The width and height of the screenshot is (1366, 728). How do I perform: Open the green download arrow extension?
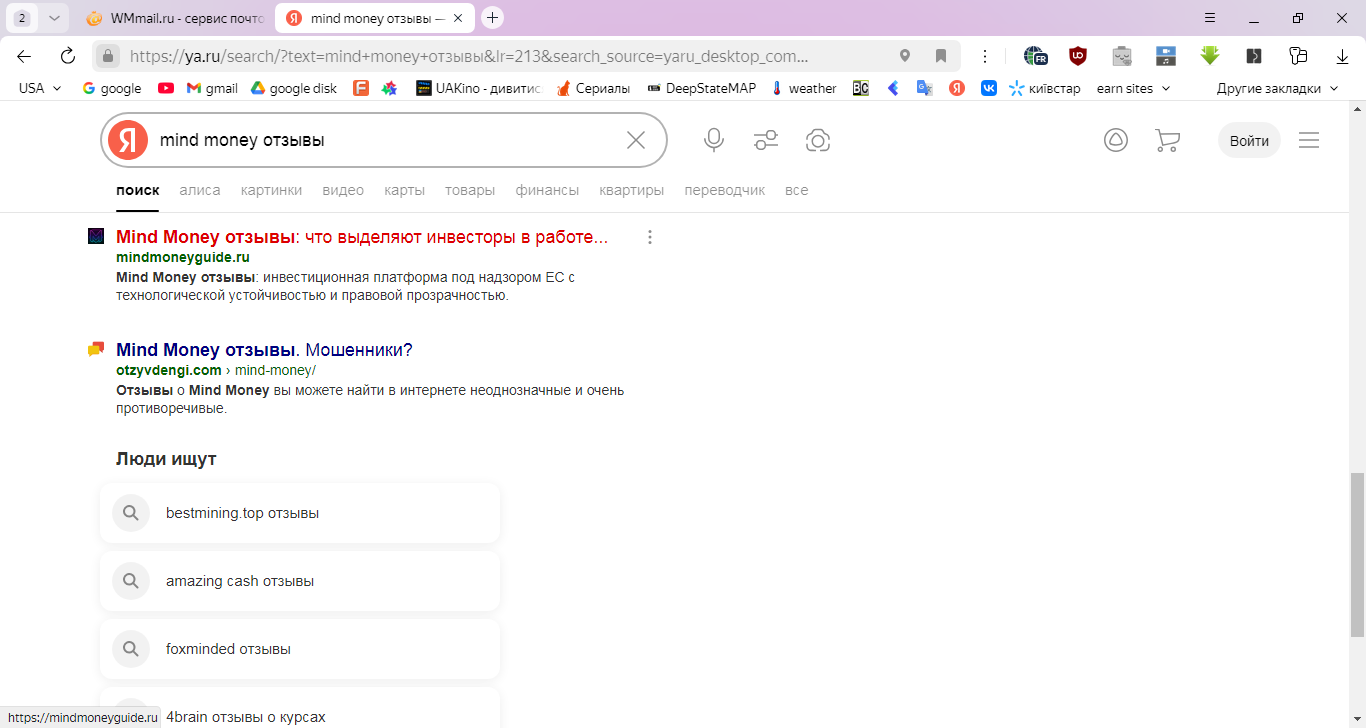point(1210,56)
